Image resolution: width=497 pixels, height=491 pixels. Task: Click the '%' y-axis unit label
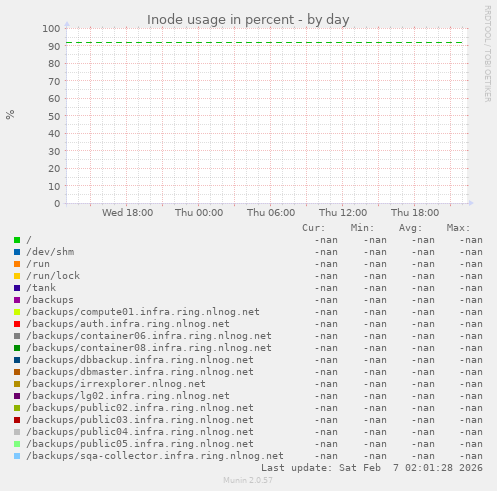pyautogui.click(x=10, y=114)
